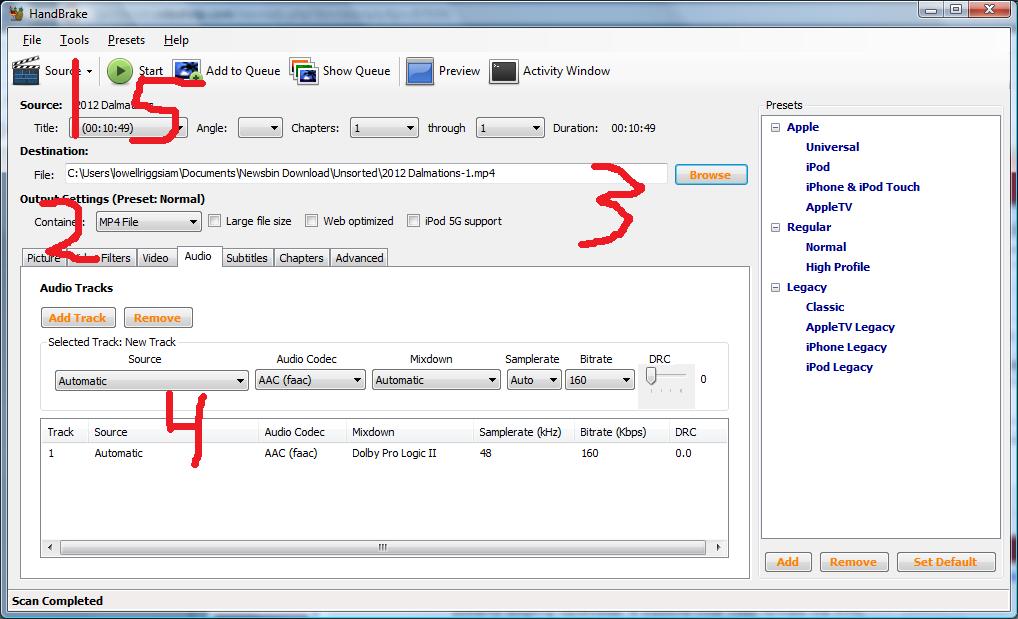1018x619 pixels.
Task: Collapse the Legacy presets group
Action: pos(775,287)
